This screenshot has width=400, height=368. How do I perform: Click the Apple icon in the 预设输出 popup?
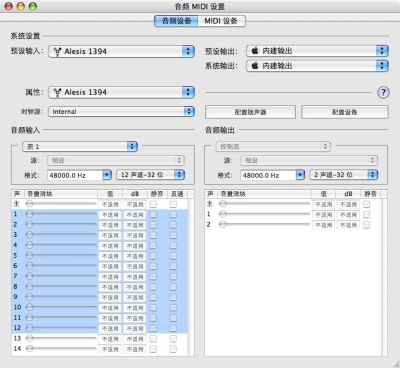(x=255, y=51)
